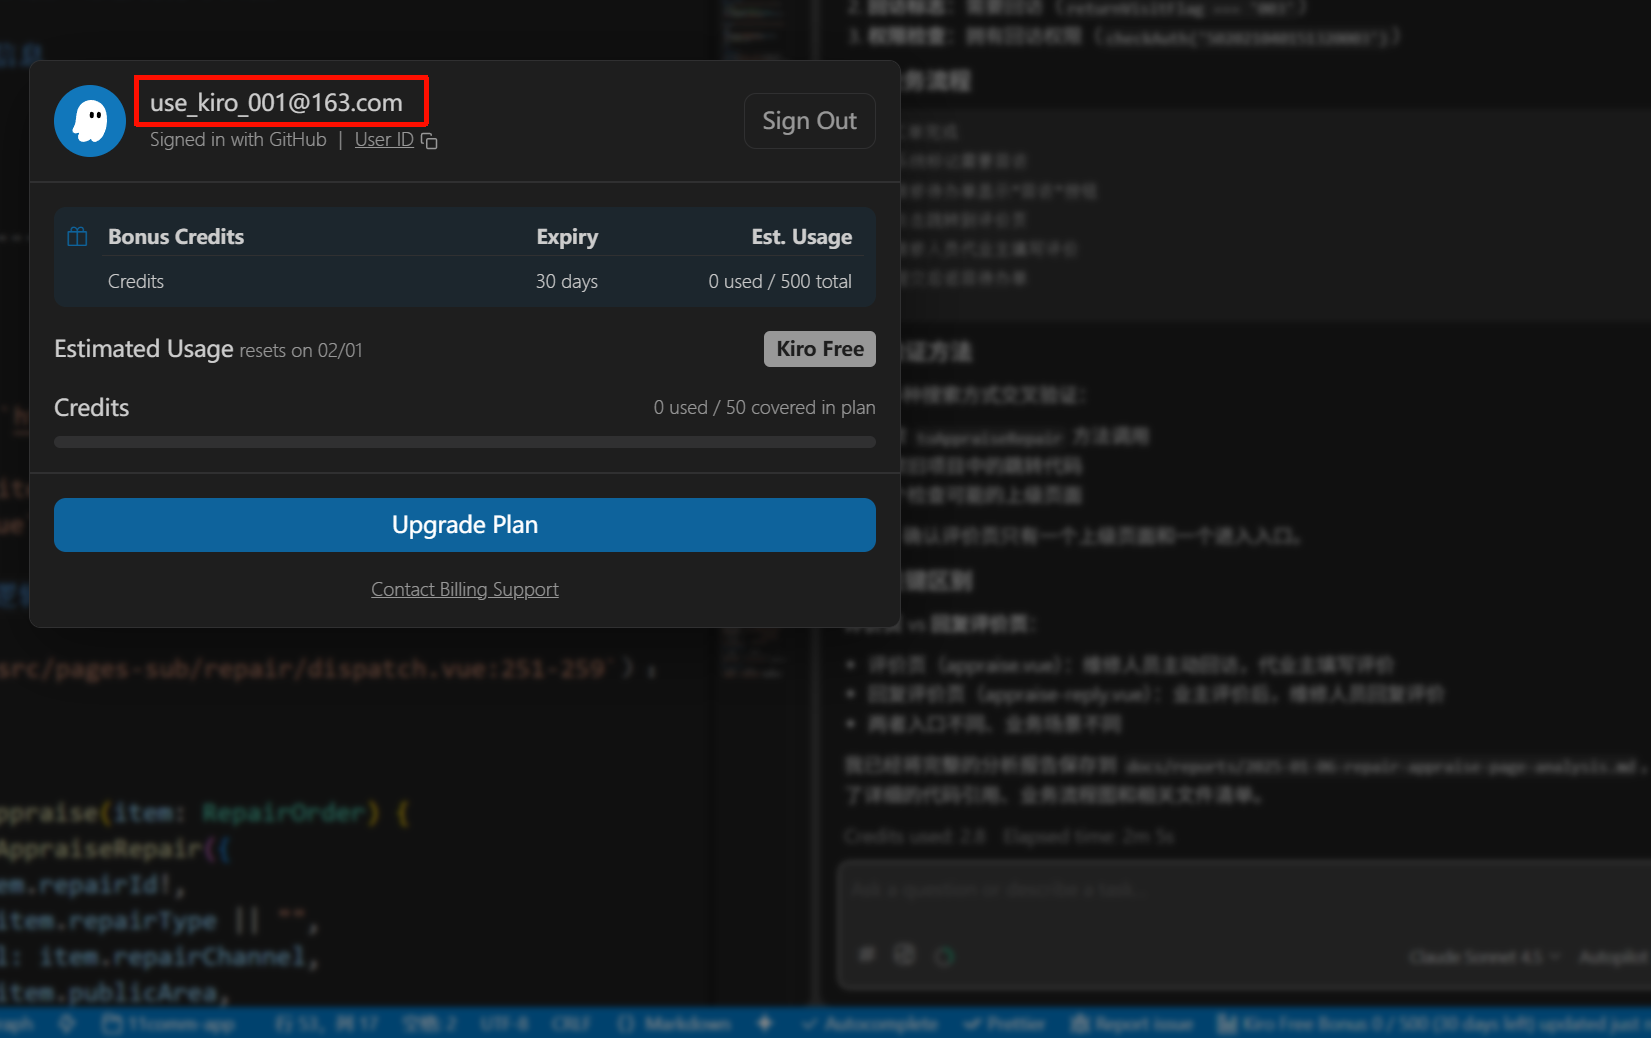The width and height of the screenshot is (1651, 1038).
Task: Click Report issue in the status bar
Action: (x=1133, y=1023)
